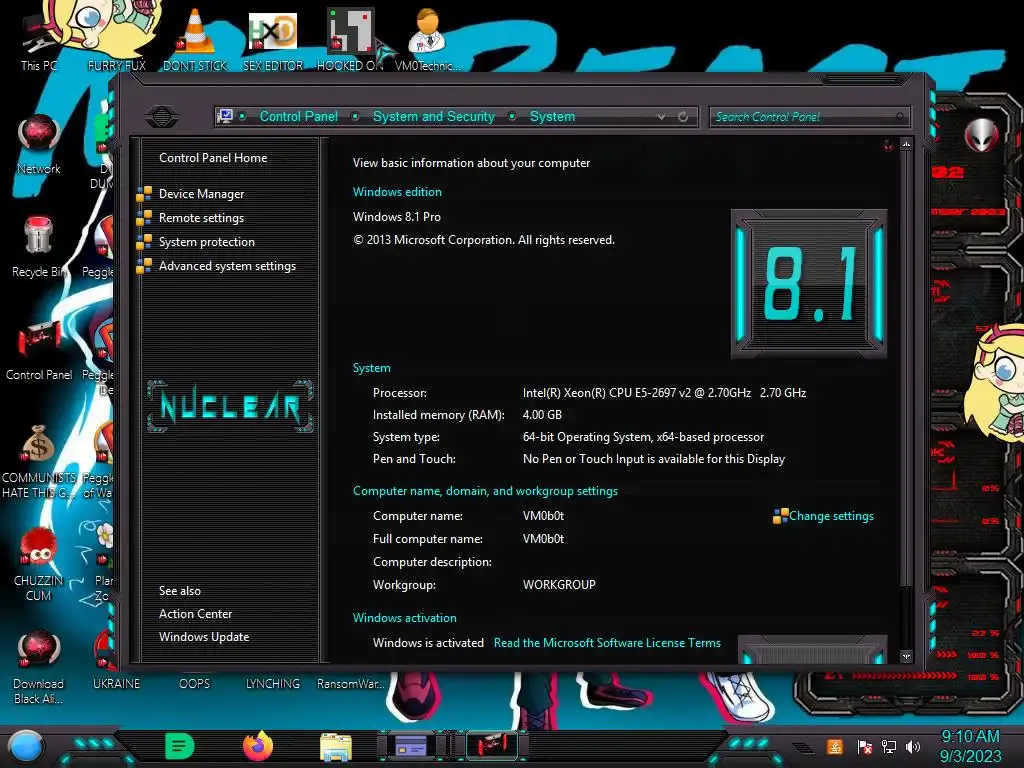Open Advanced system settings link

click(227, 266)
